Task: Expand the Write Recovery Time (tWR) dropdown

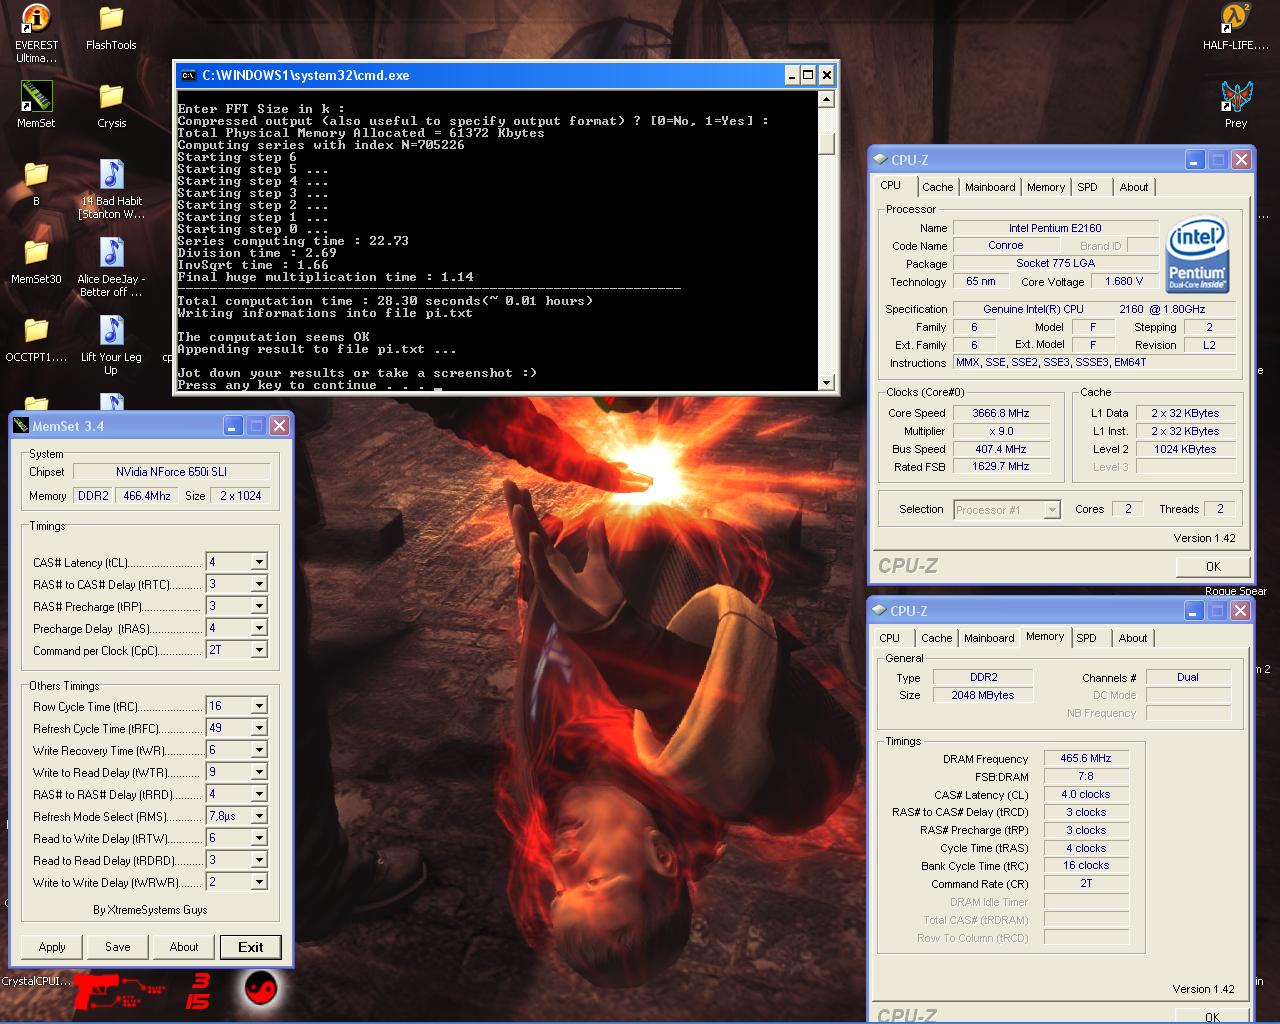Action: pyautogui.click(x=259, y=750)
